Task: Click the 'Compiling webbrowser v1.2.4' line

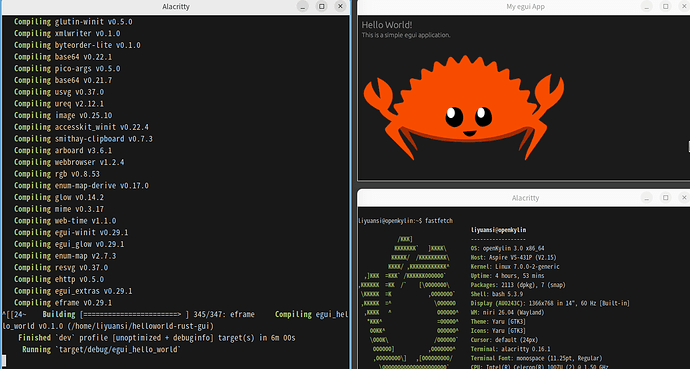Action: [69, 162]
